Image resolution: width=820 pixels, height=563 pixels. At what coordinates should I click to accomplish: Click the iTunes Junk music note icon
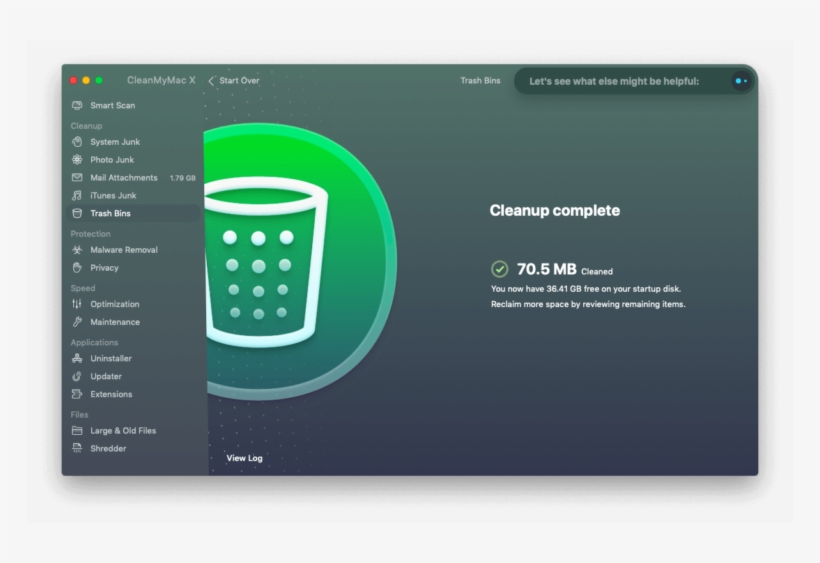tap(77, 195)
